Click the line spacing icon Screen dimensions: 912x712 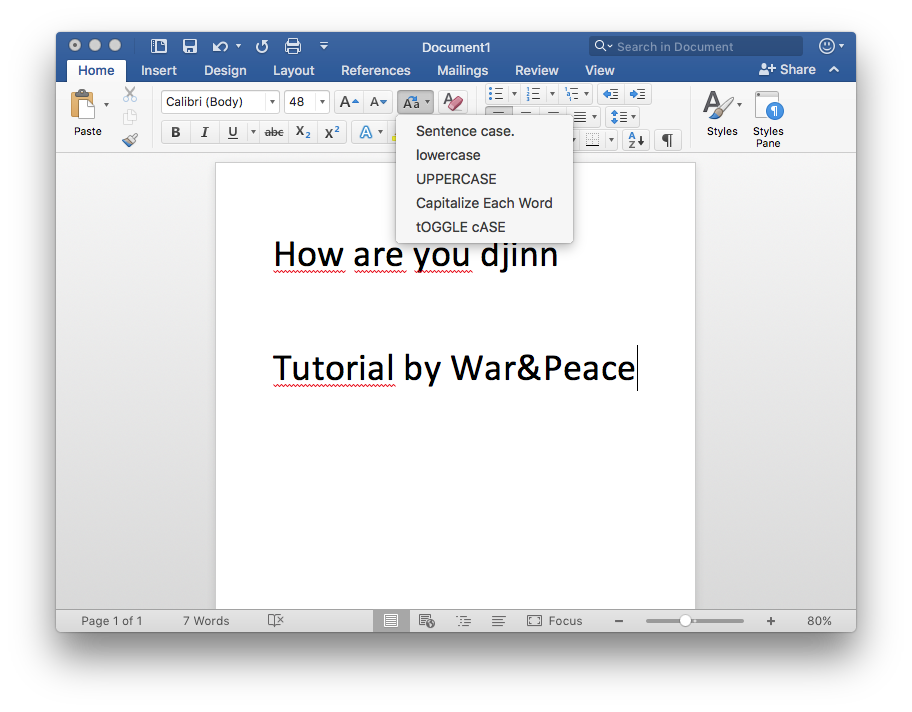(x=619, y=118)
